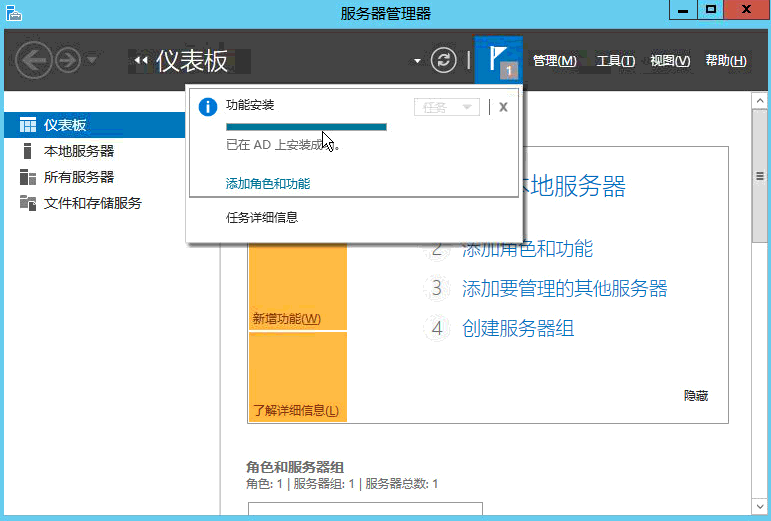Open 所有服务器 in the sidebar
771x521 pixels.
coord(78,177)
